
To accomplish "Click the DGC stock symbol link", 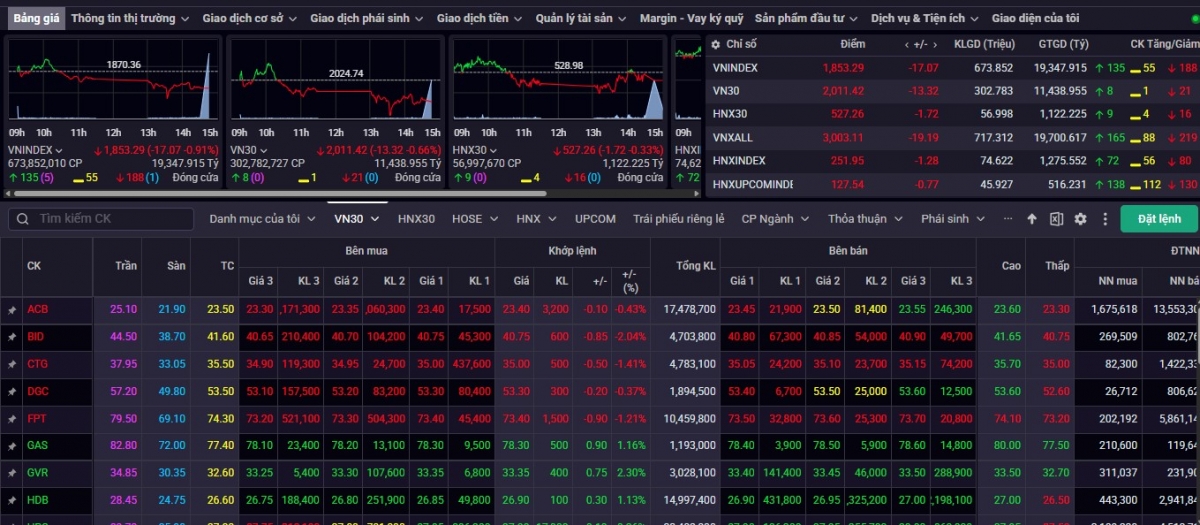I will pyautogui.click(x=37, y=392).
